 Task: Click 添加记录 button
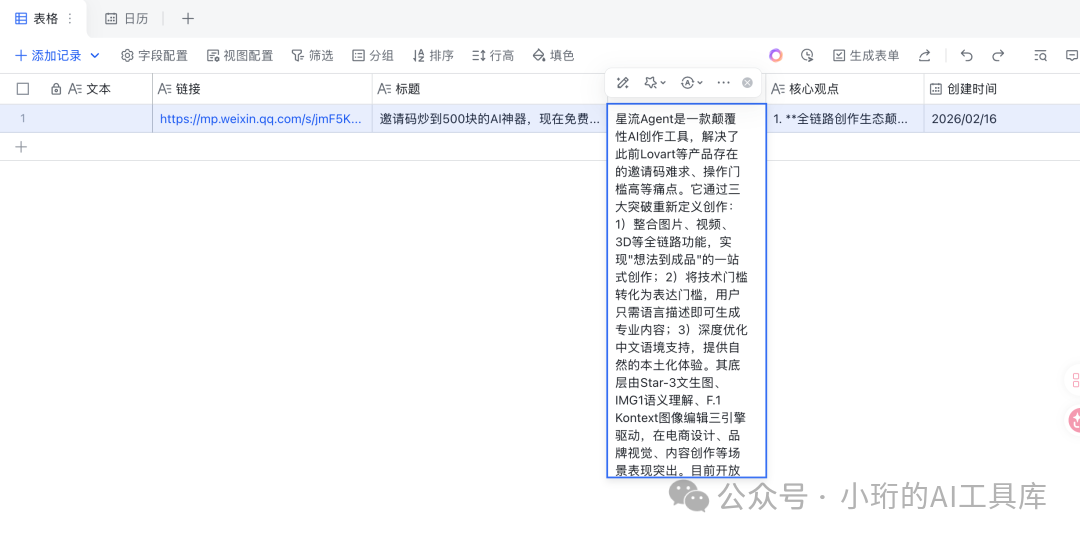pyautogui.click(x=48, y=56)
